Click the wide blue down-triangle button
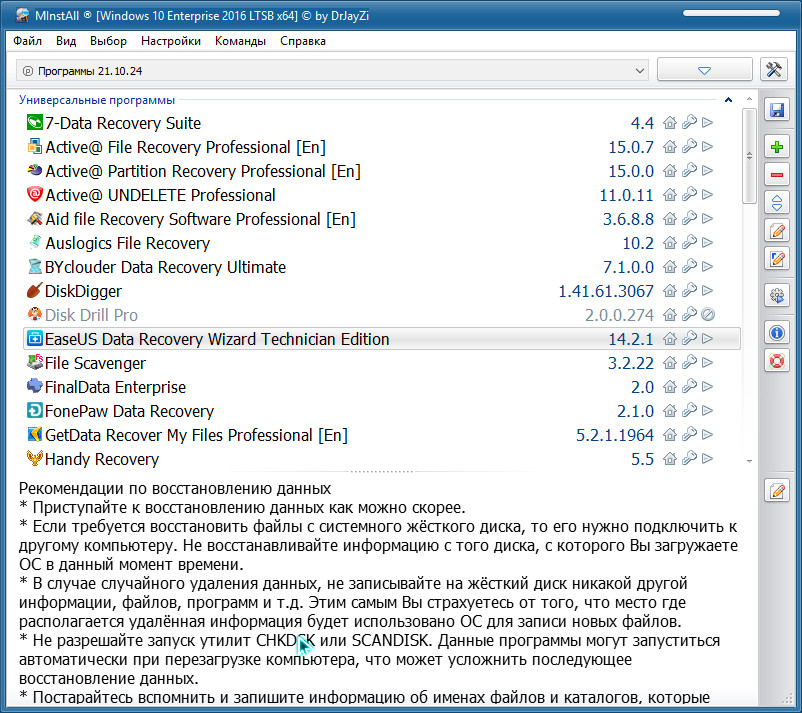 (704, 71)
